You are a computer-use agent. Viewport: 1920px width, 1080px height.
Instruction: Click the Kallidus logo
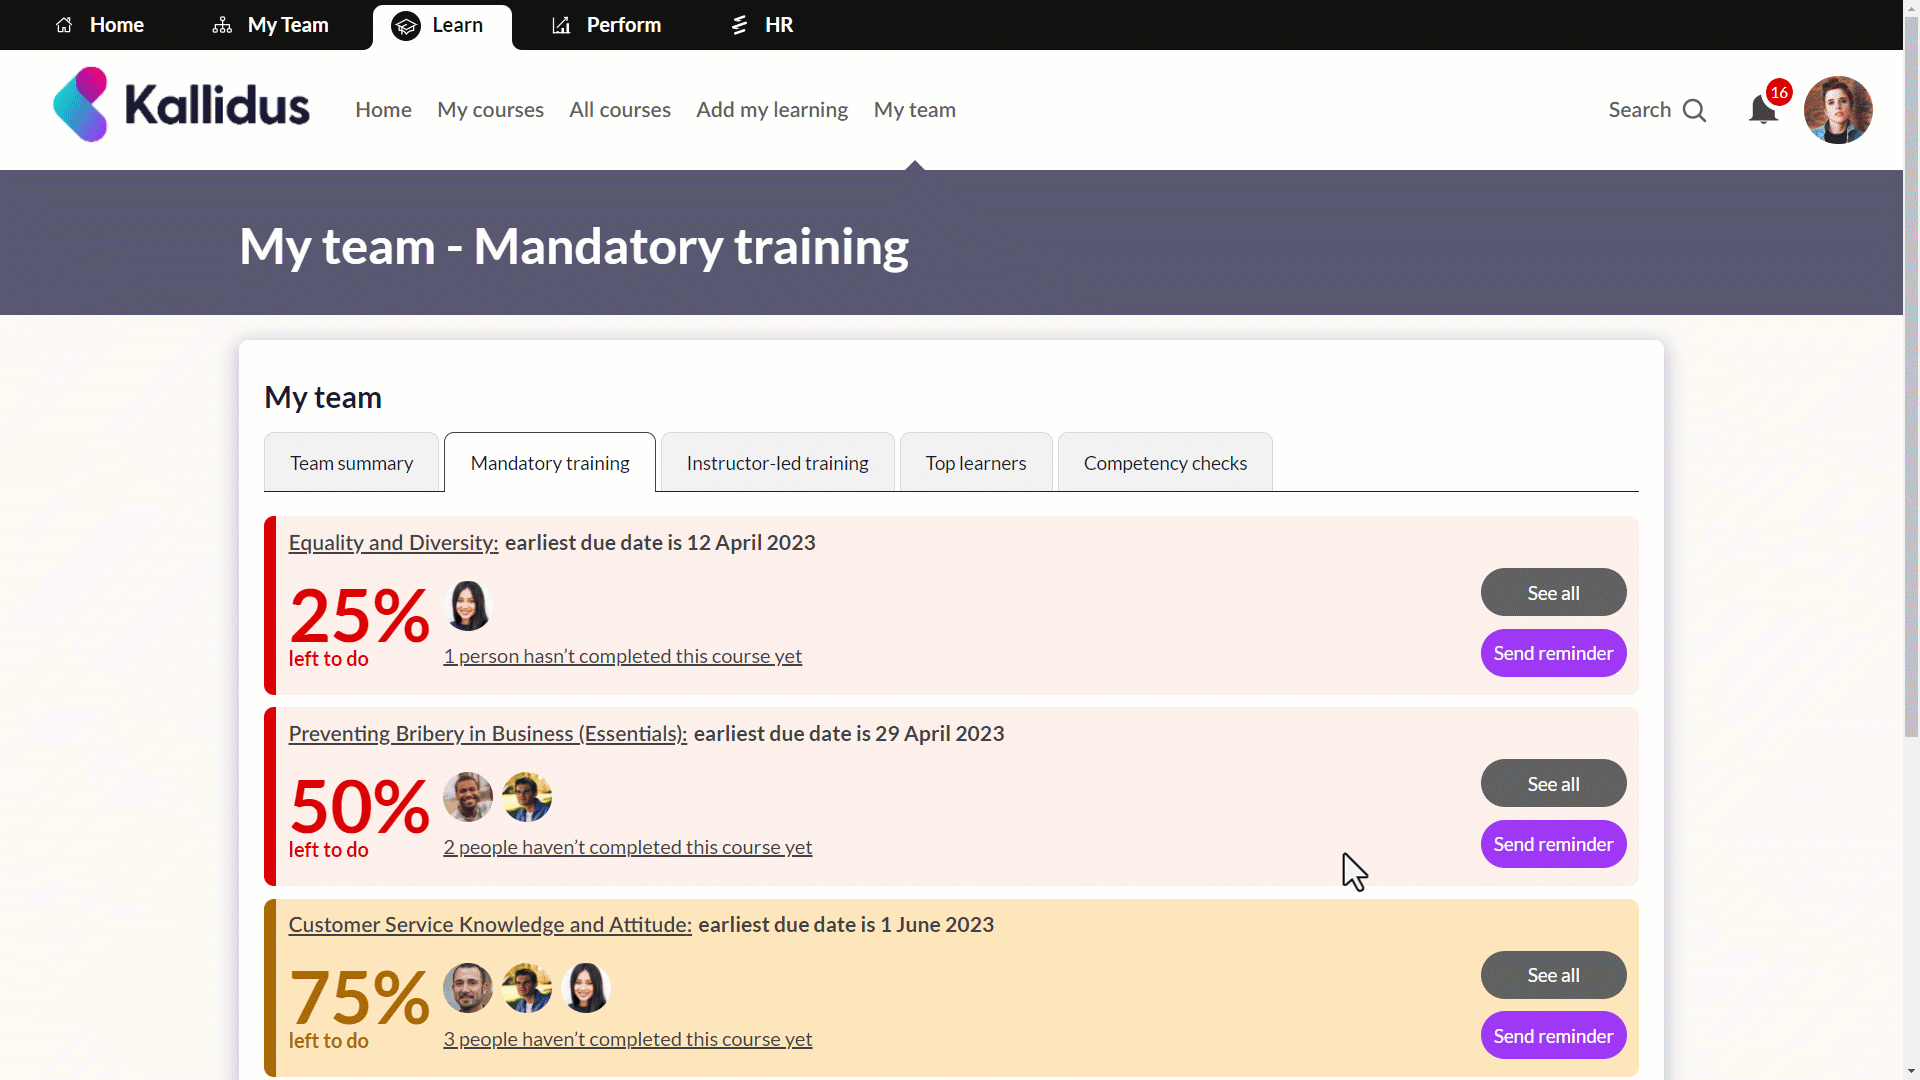(x=181, y=105)
